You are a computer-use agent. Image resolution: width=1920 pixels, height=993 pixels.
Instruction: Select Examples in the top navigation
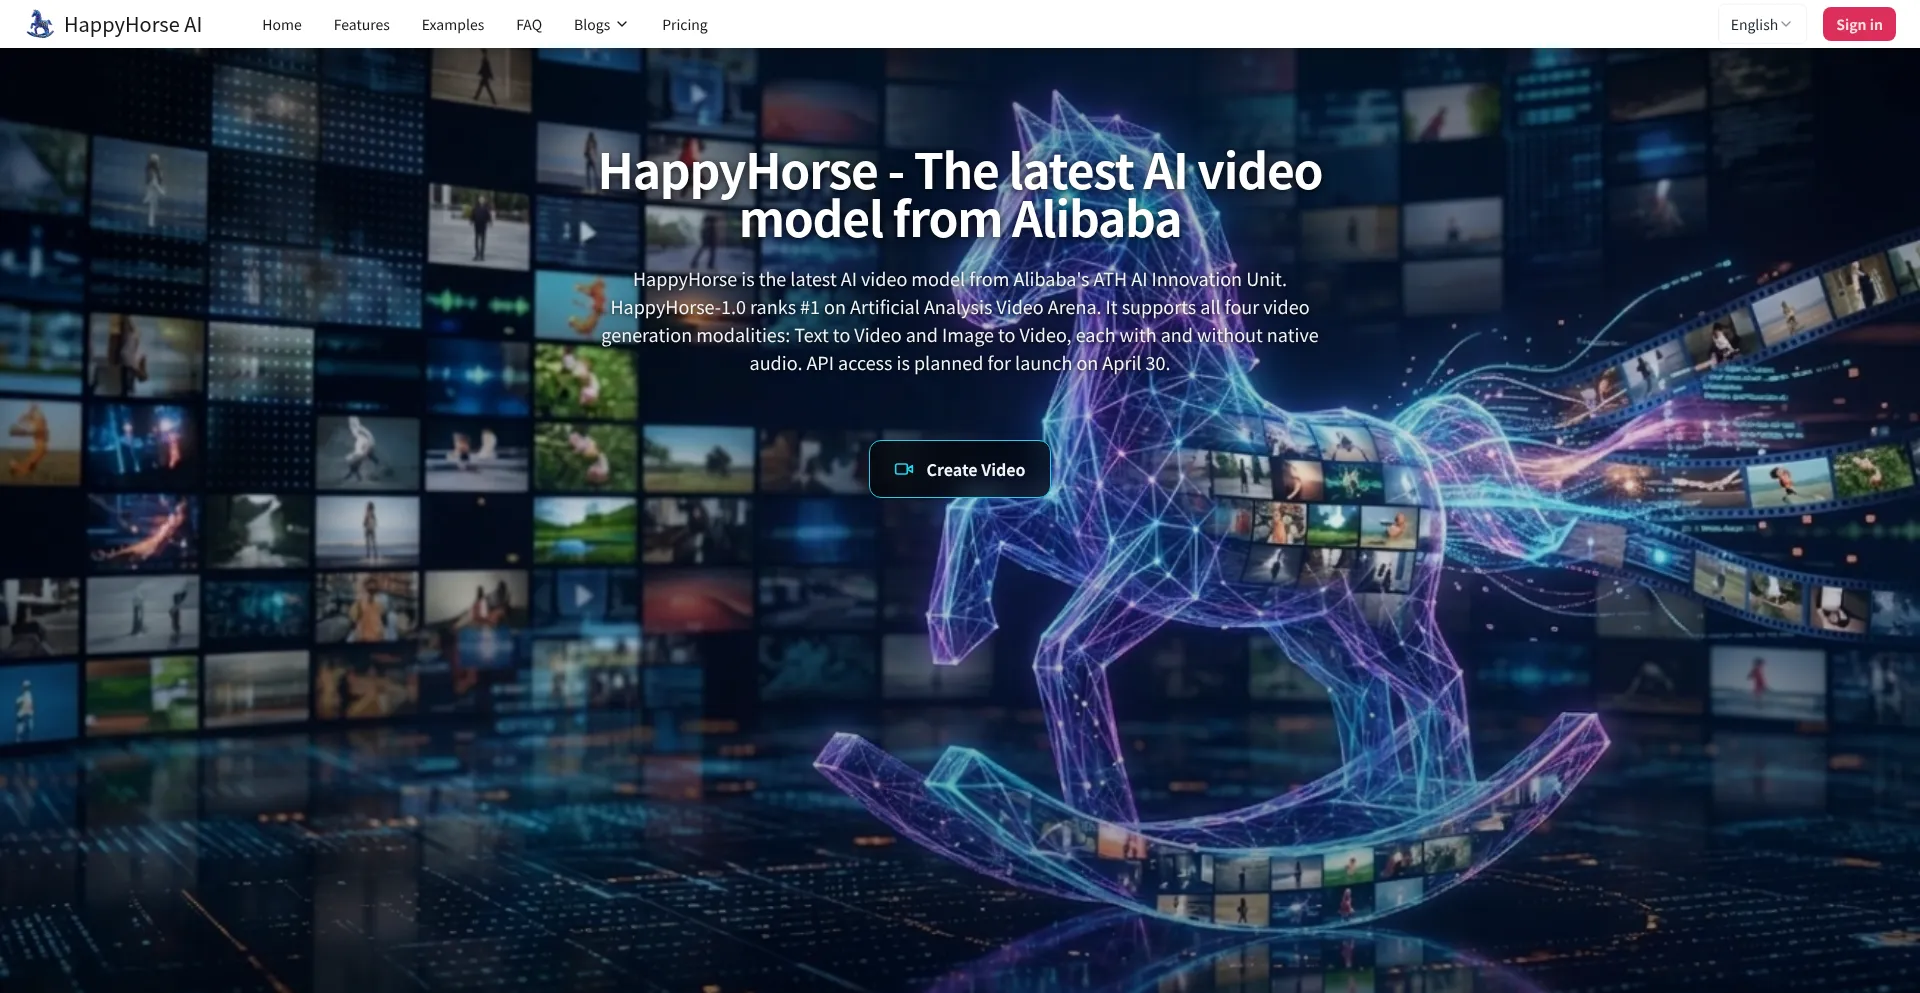click(x=453, y=25)
